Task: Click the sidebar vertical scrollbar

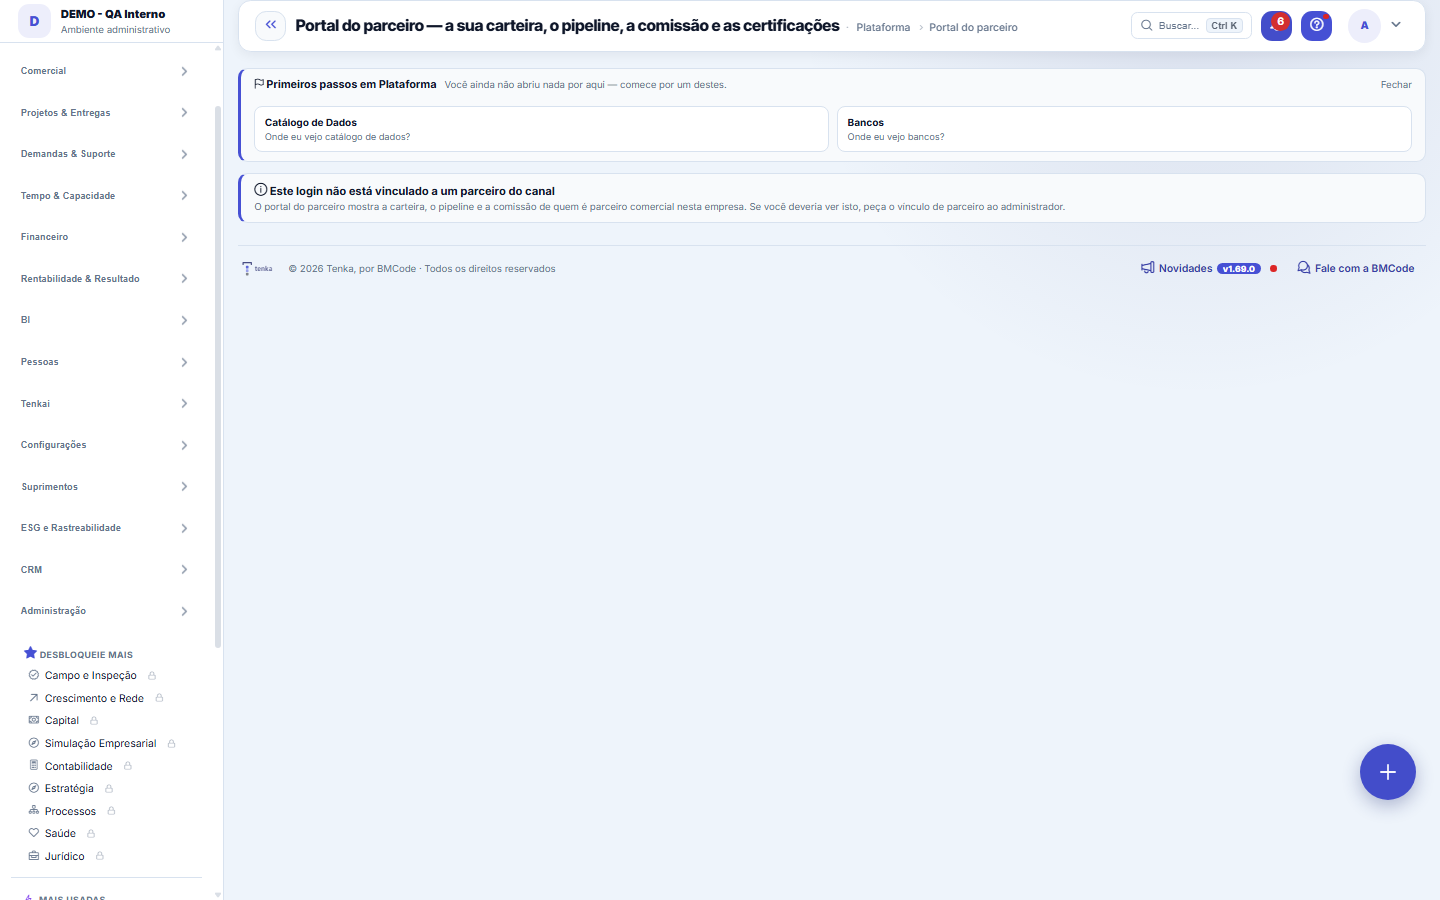Action: [x=218, y=375]
